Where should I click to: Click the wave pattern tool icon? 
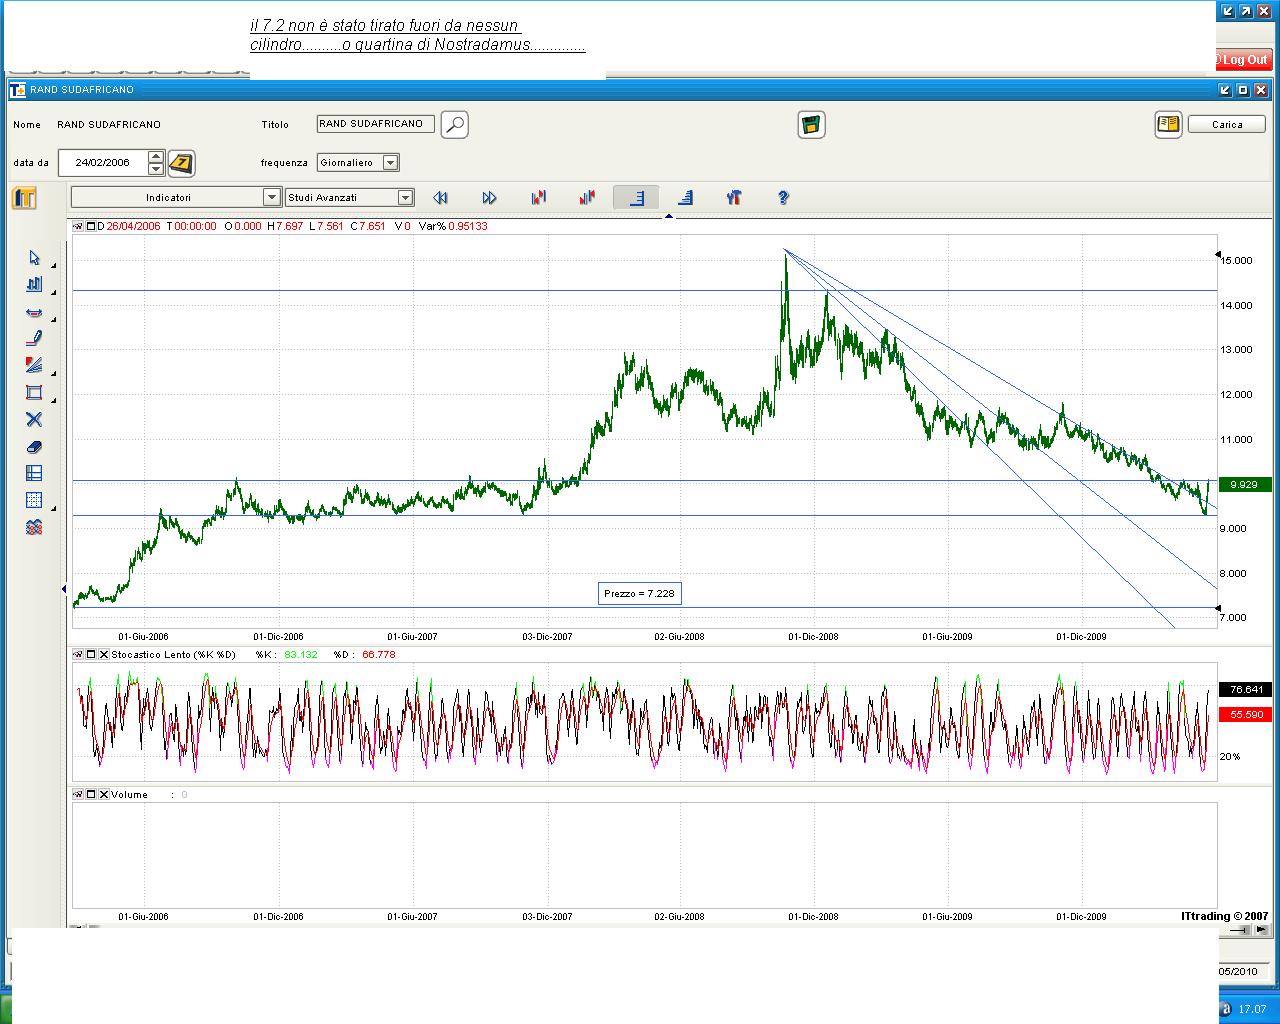(x=34, y=527)
